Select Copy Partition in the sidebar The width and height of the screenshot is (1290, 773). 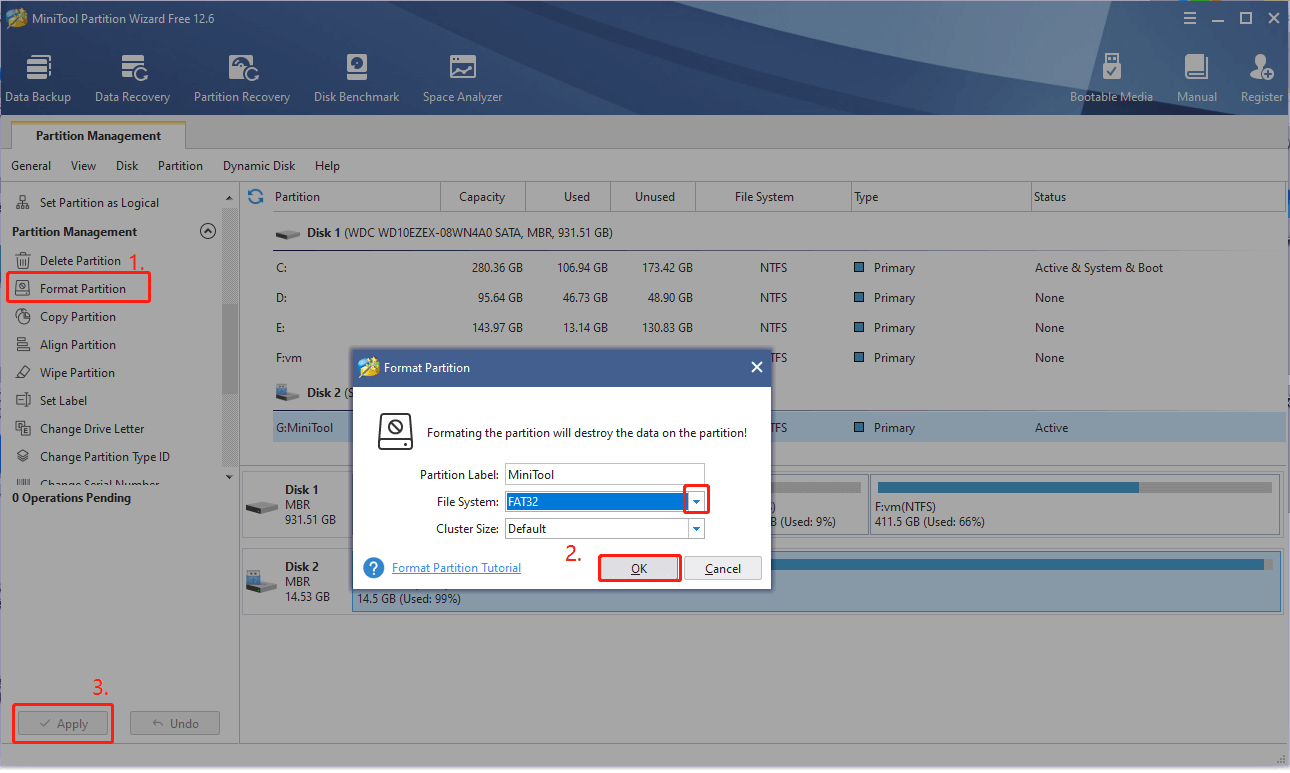pyautogui.click(x=78, y=317)
